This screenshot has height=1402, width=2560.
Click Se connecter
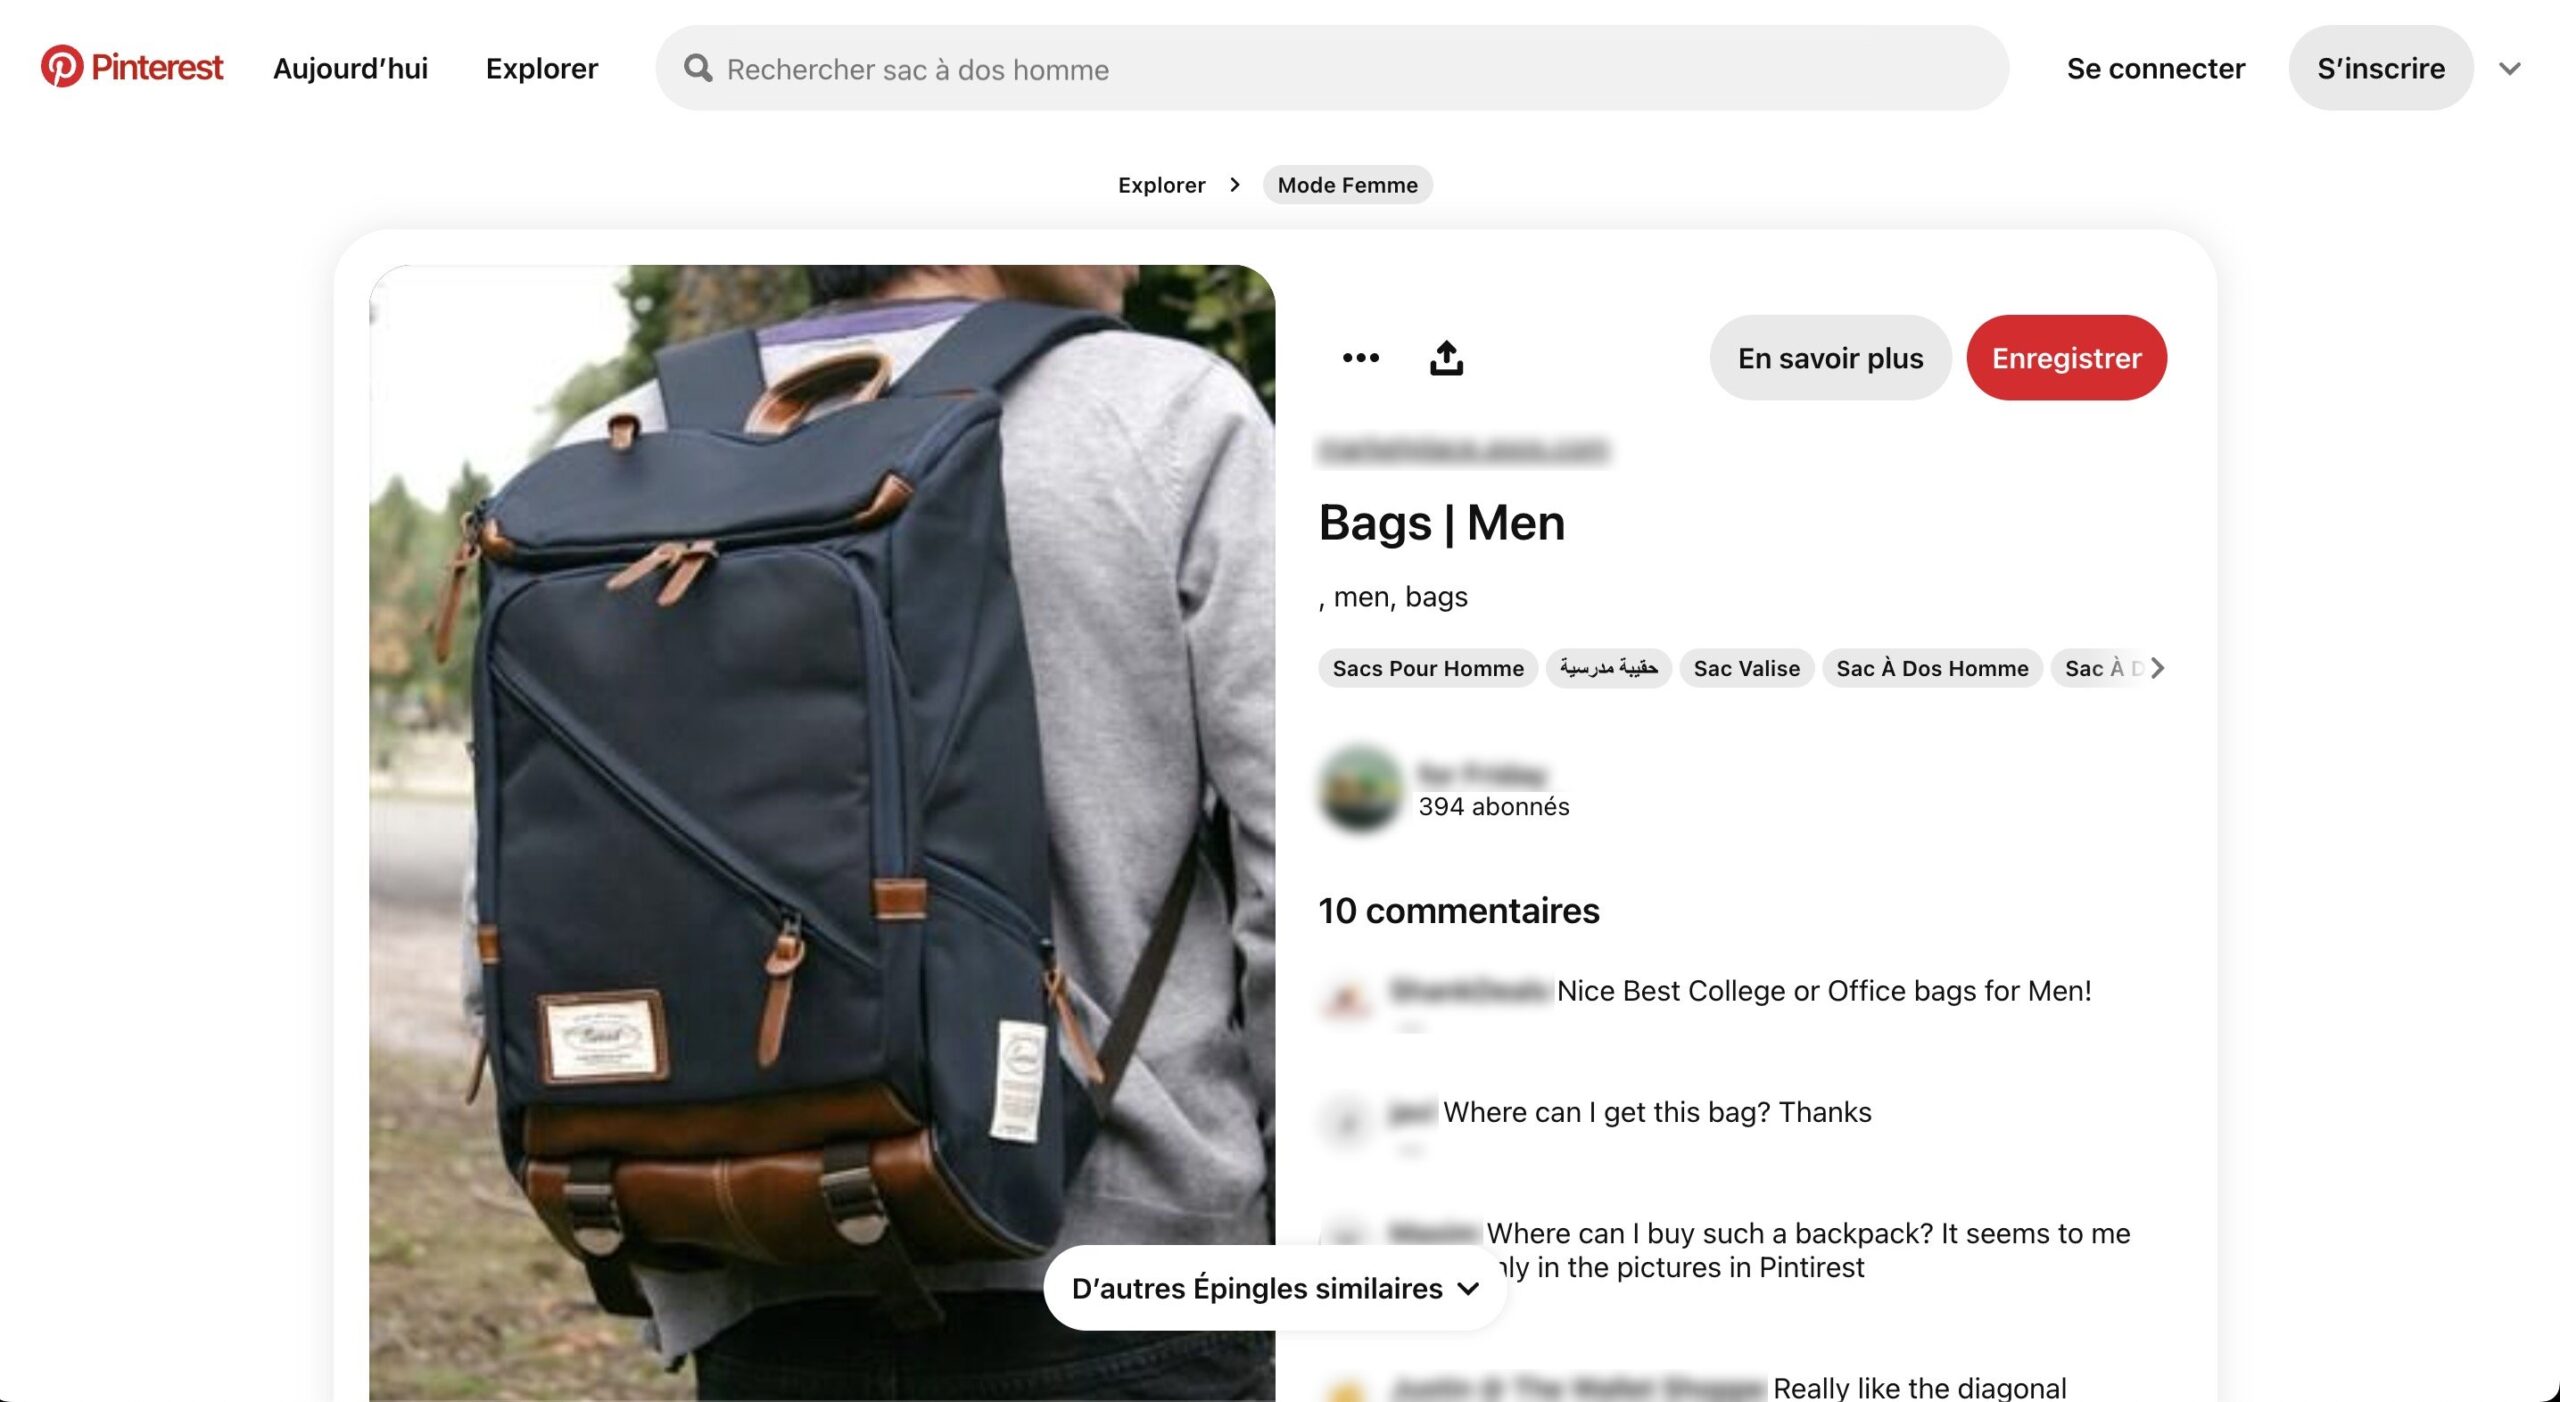coord(2156,68)
